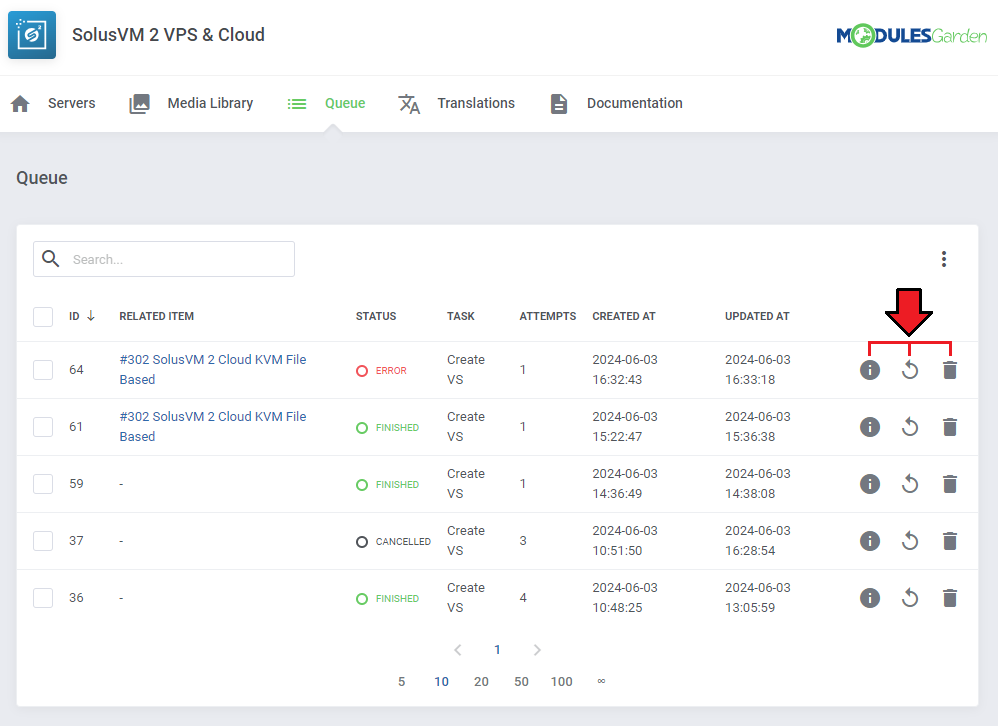Screen dimensions: 998x726
Task: Open info details for queue item 64
Action: [869, 370]
